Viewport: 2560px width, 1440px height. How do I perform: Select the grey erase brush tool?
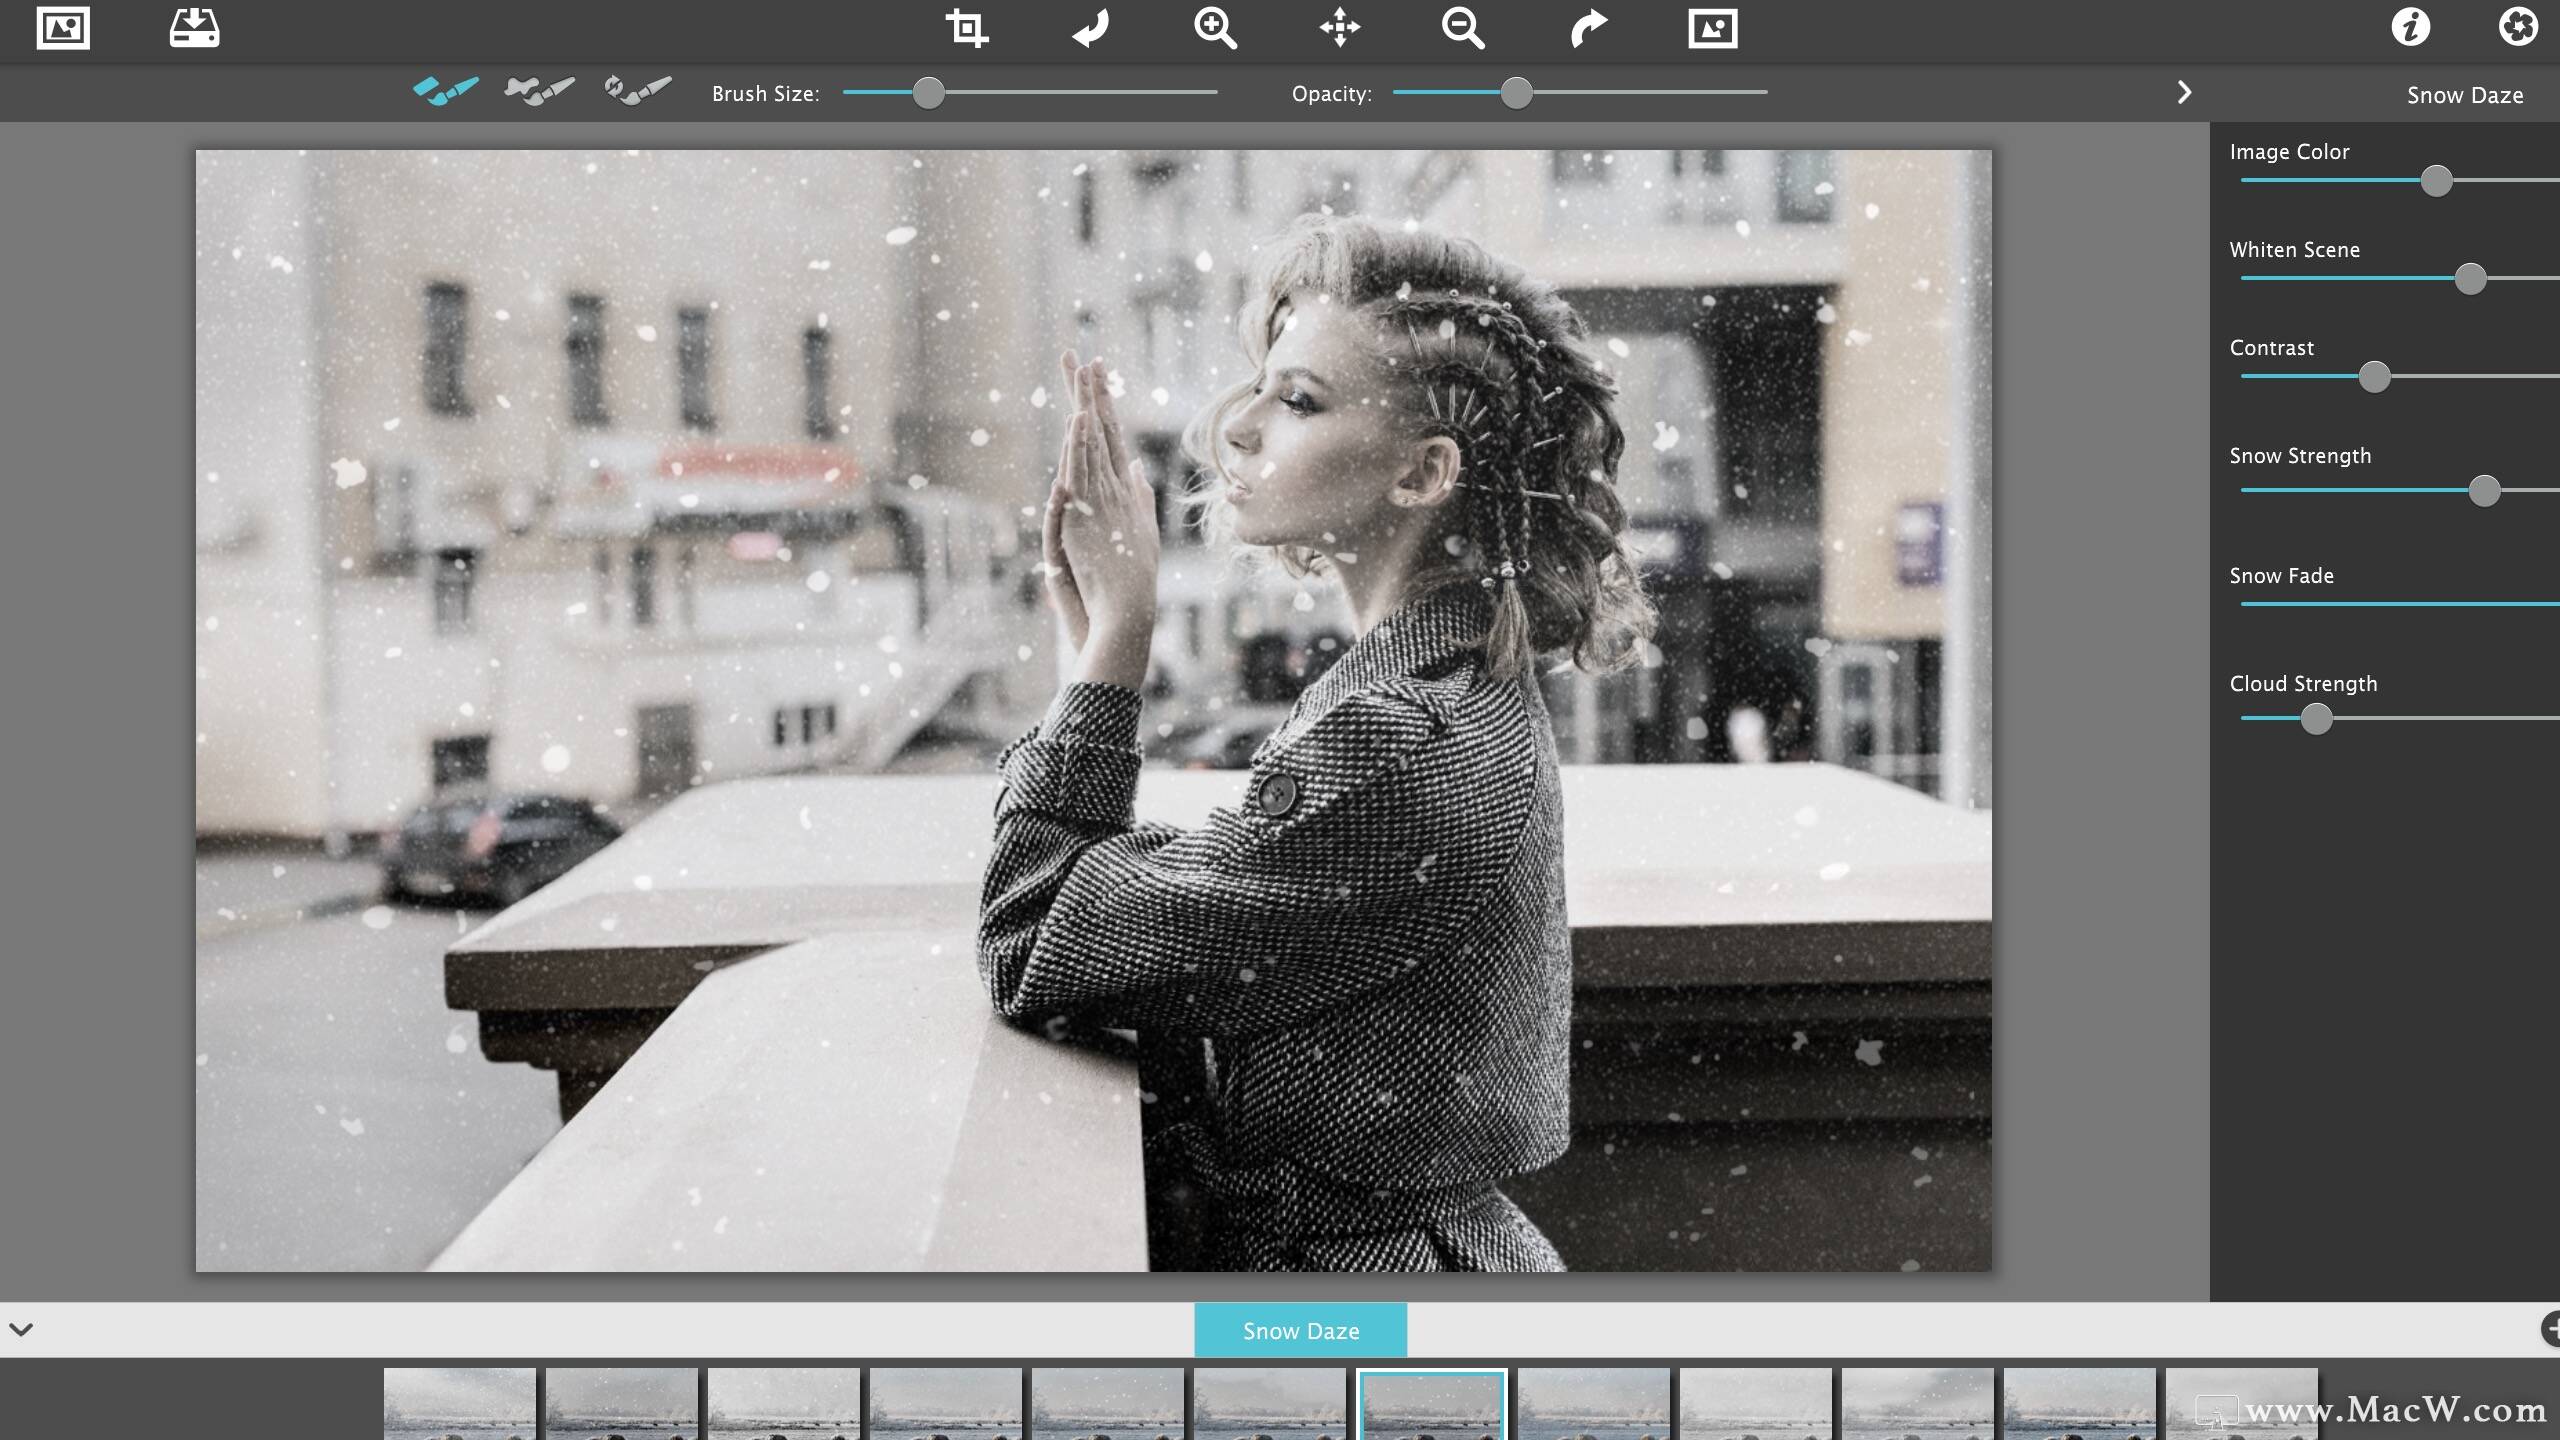pyautogui.click(x=540, y=91)
